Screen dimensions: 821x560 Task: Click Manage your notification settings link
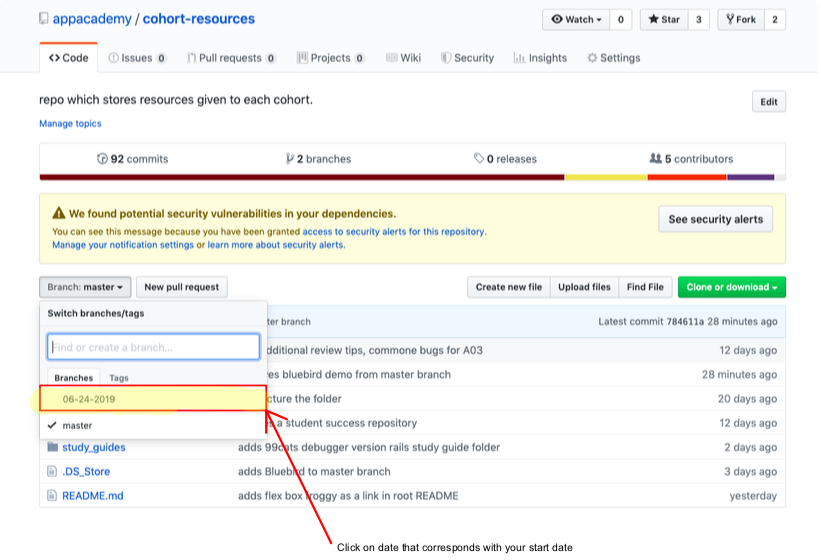123,244
